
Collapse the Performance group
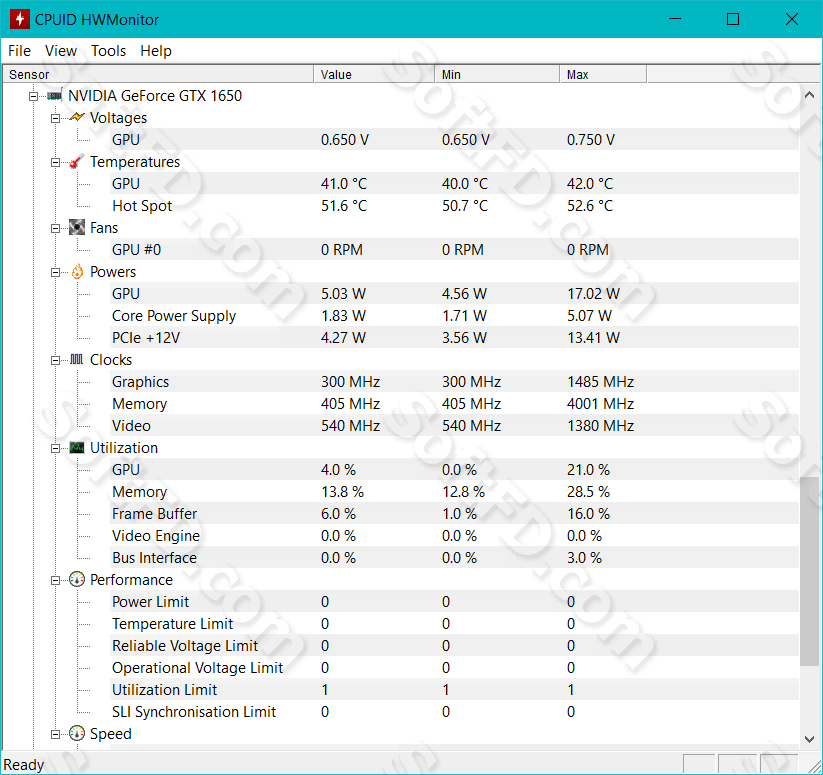55,580
